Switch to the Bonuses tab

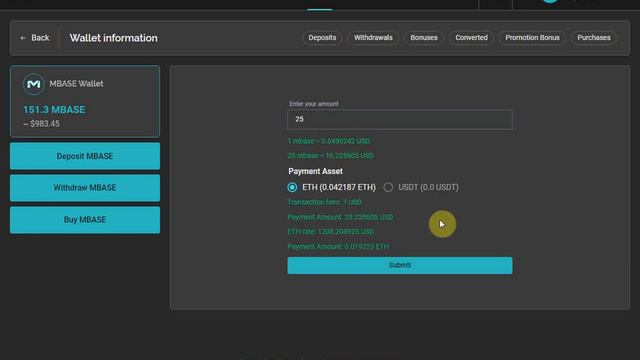(x=424, y=38)
